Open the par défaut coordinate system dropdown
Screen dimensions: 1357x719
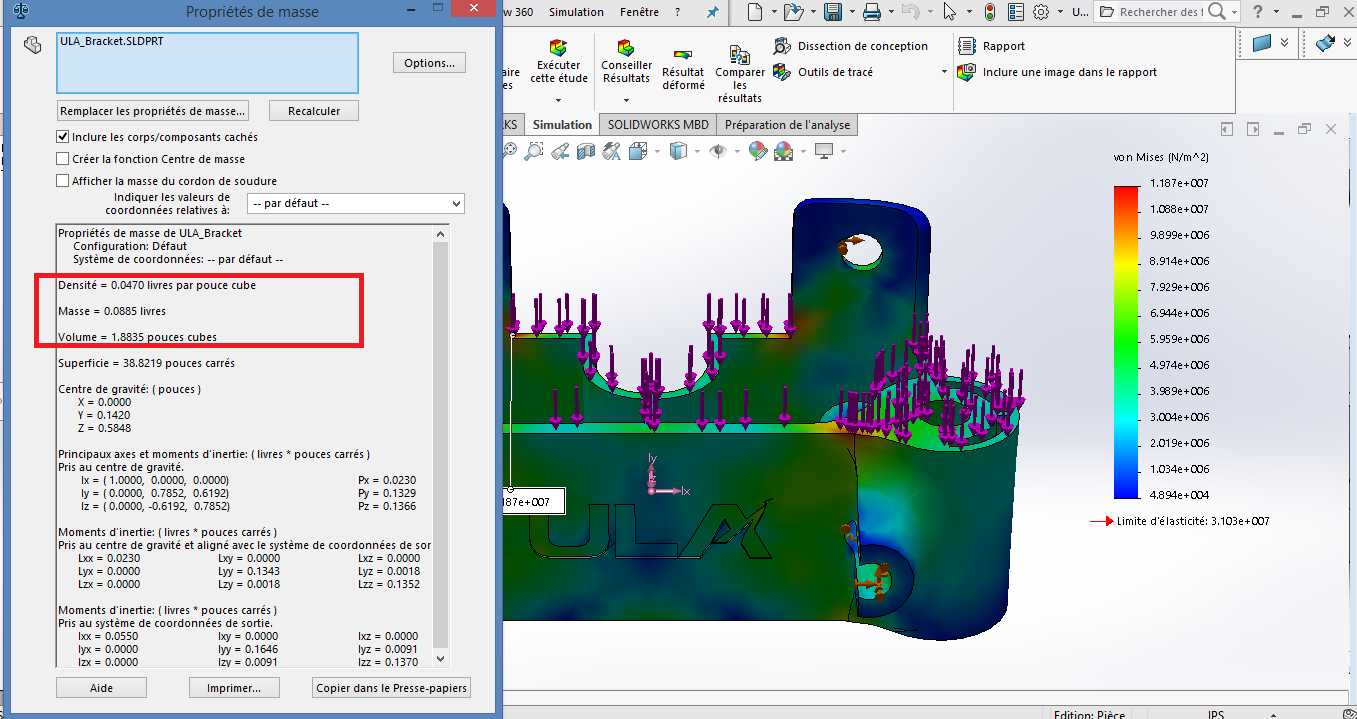coord(356,203)
